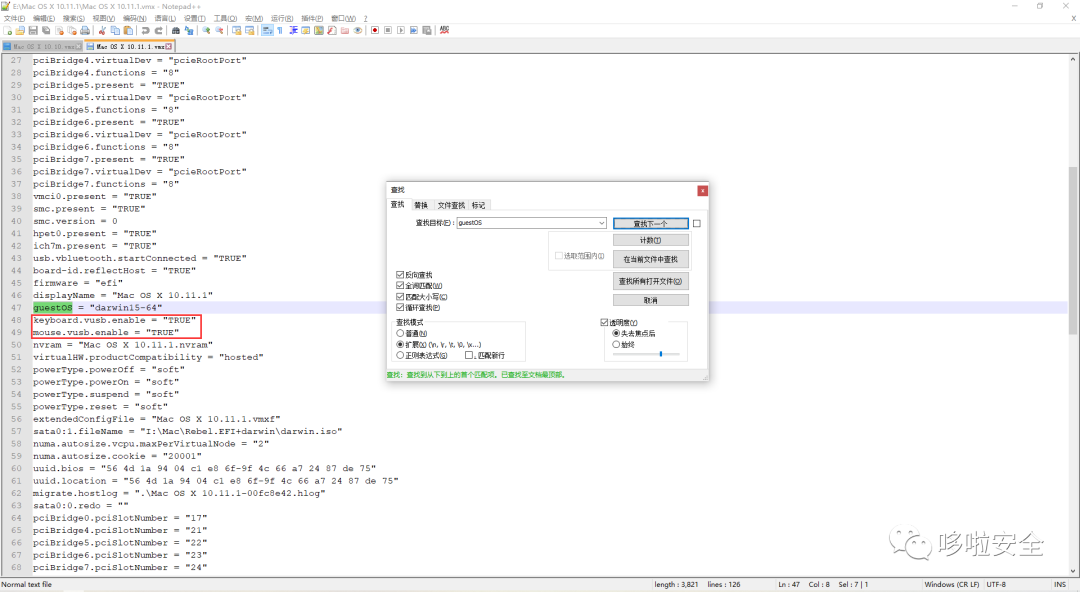1080x592 pixels.
Task: Uncheck the 反向查找 checkbox
Action: coord(400,274)
